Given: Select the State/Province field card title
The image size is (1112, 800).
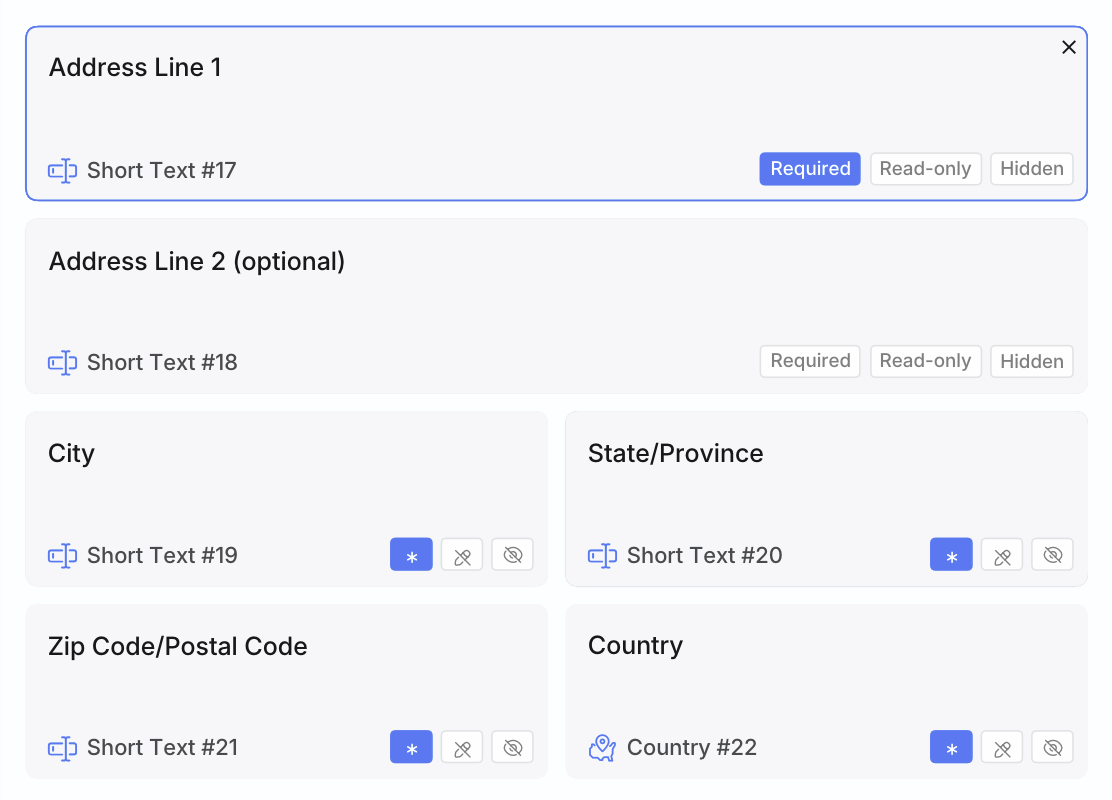Looking at the screenshot, I should point(675,454).
